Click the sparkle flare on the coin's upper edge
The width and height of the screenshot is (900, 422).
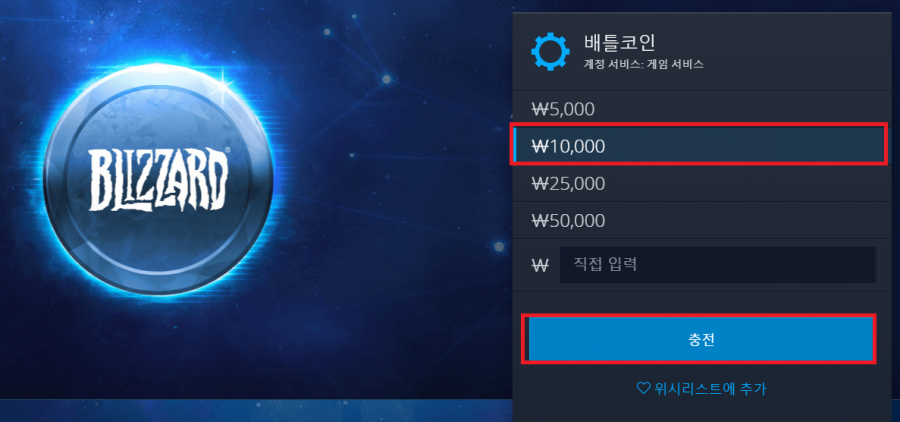pyautogui.click(x=221, y=88)
